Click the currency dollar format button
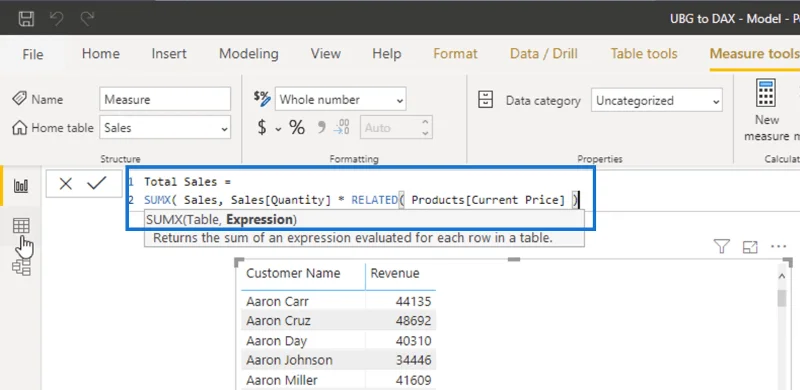This screenshot has width=800, height=390. [x=262, y=128]
